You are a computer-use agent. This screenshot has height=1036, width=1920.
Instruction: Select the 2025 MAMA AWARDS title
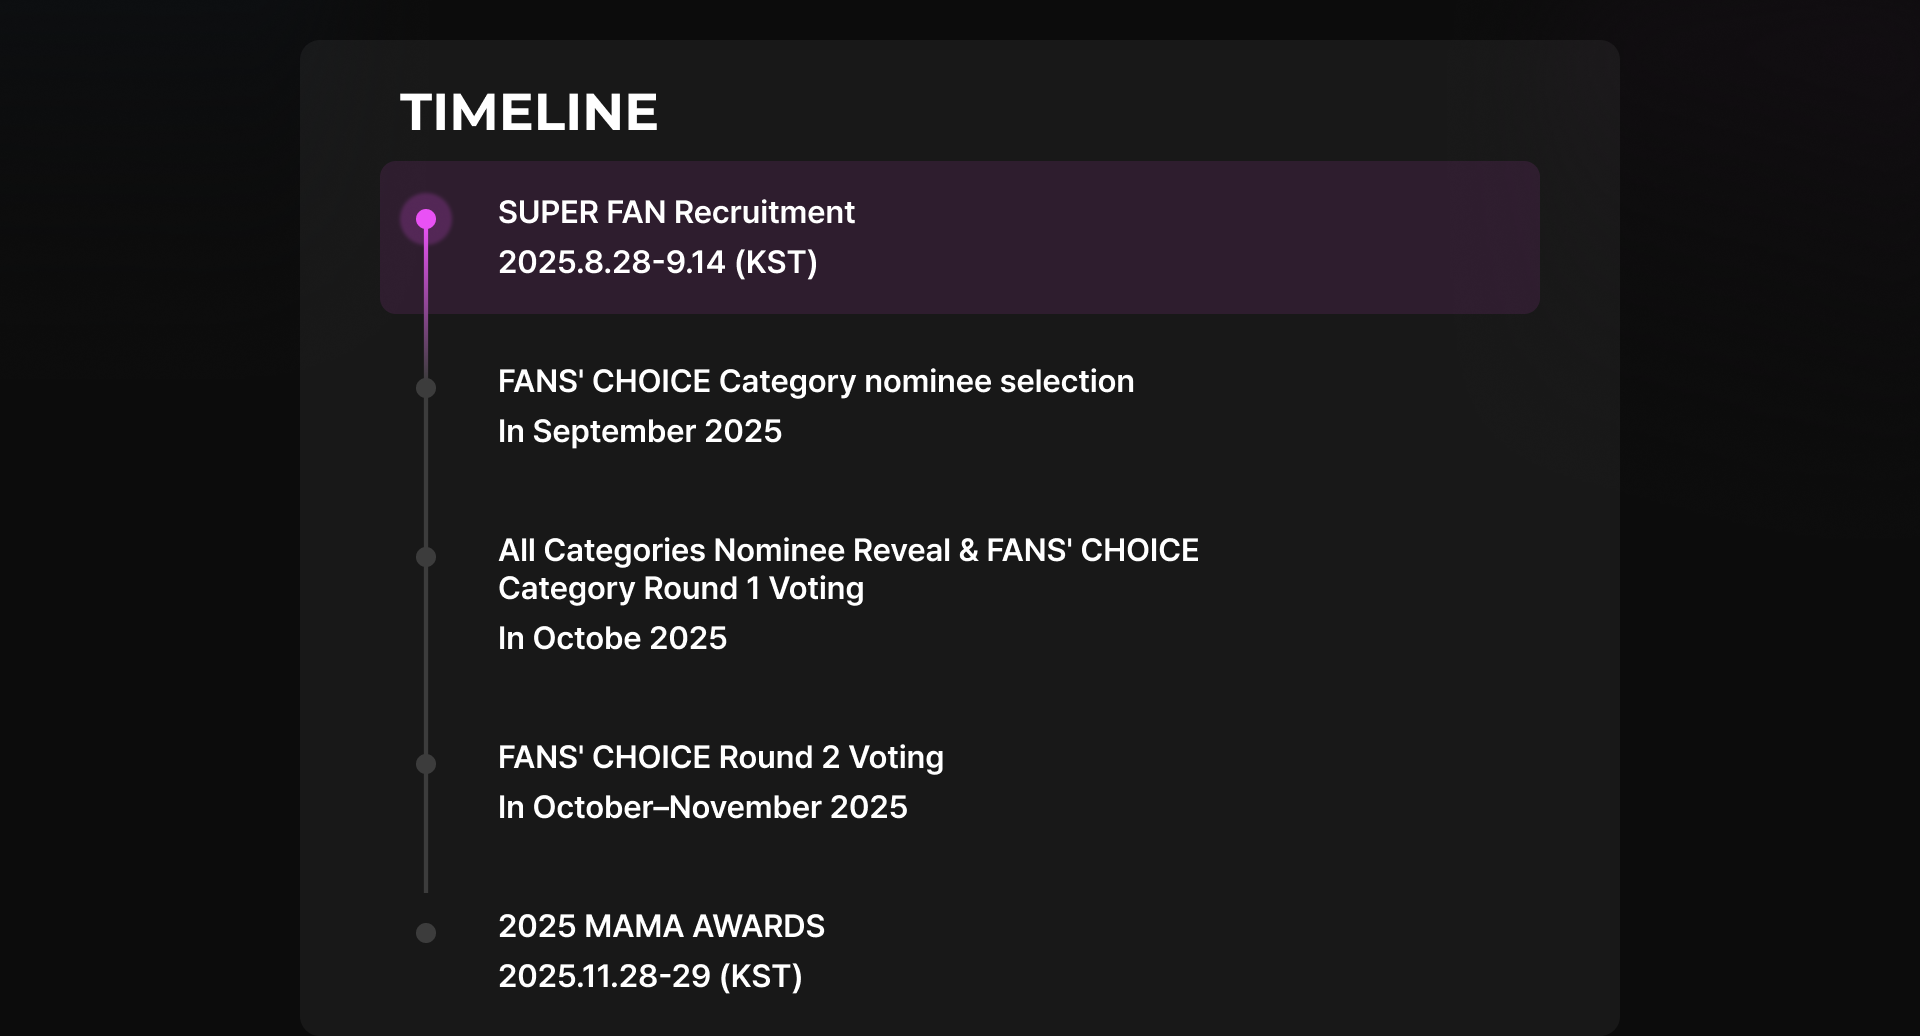point(661,926)
